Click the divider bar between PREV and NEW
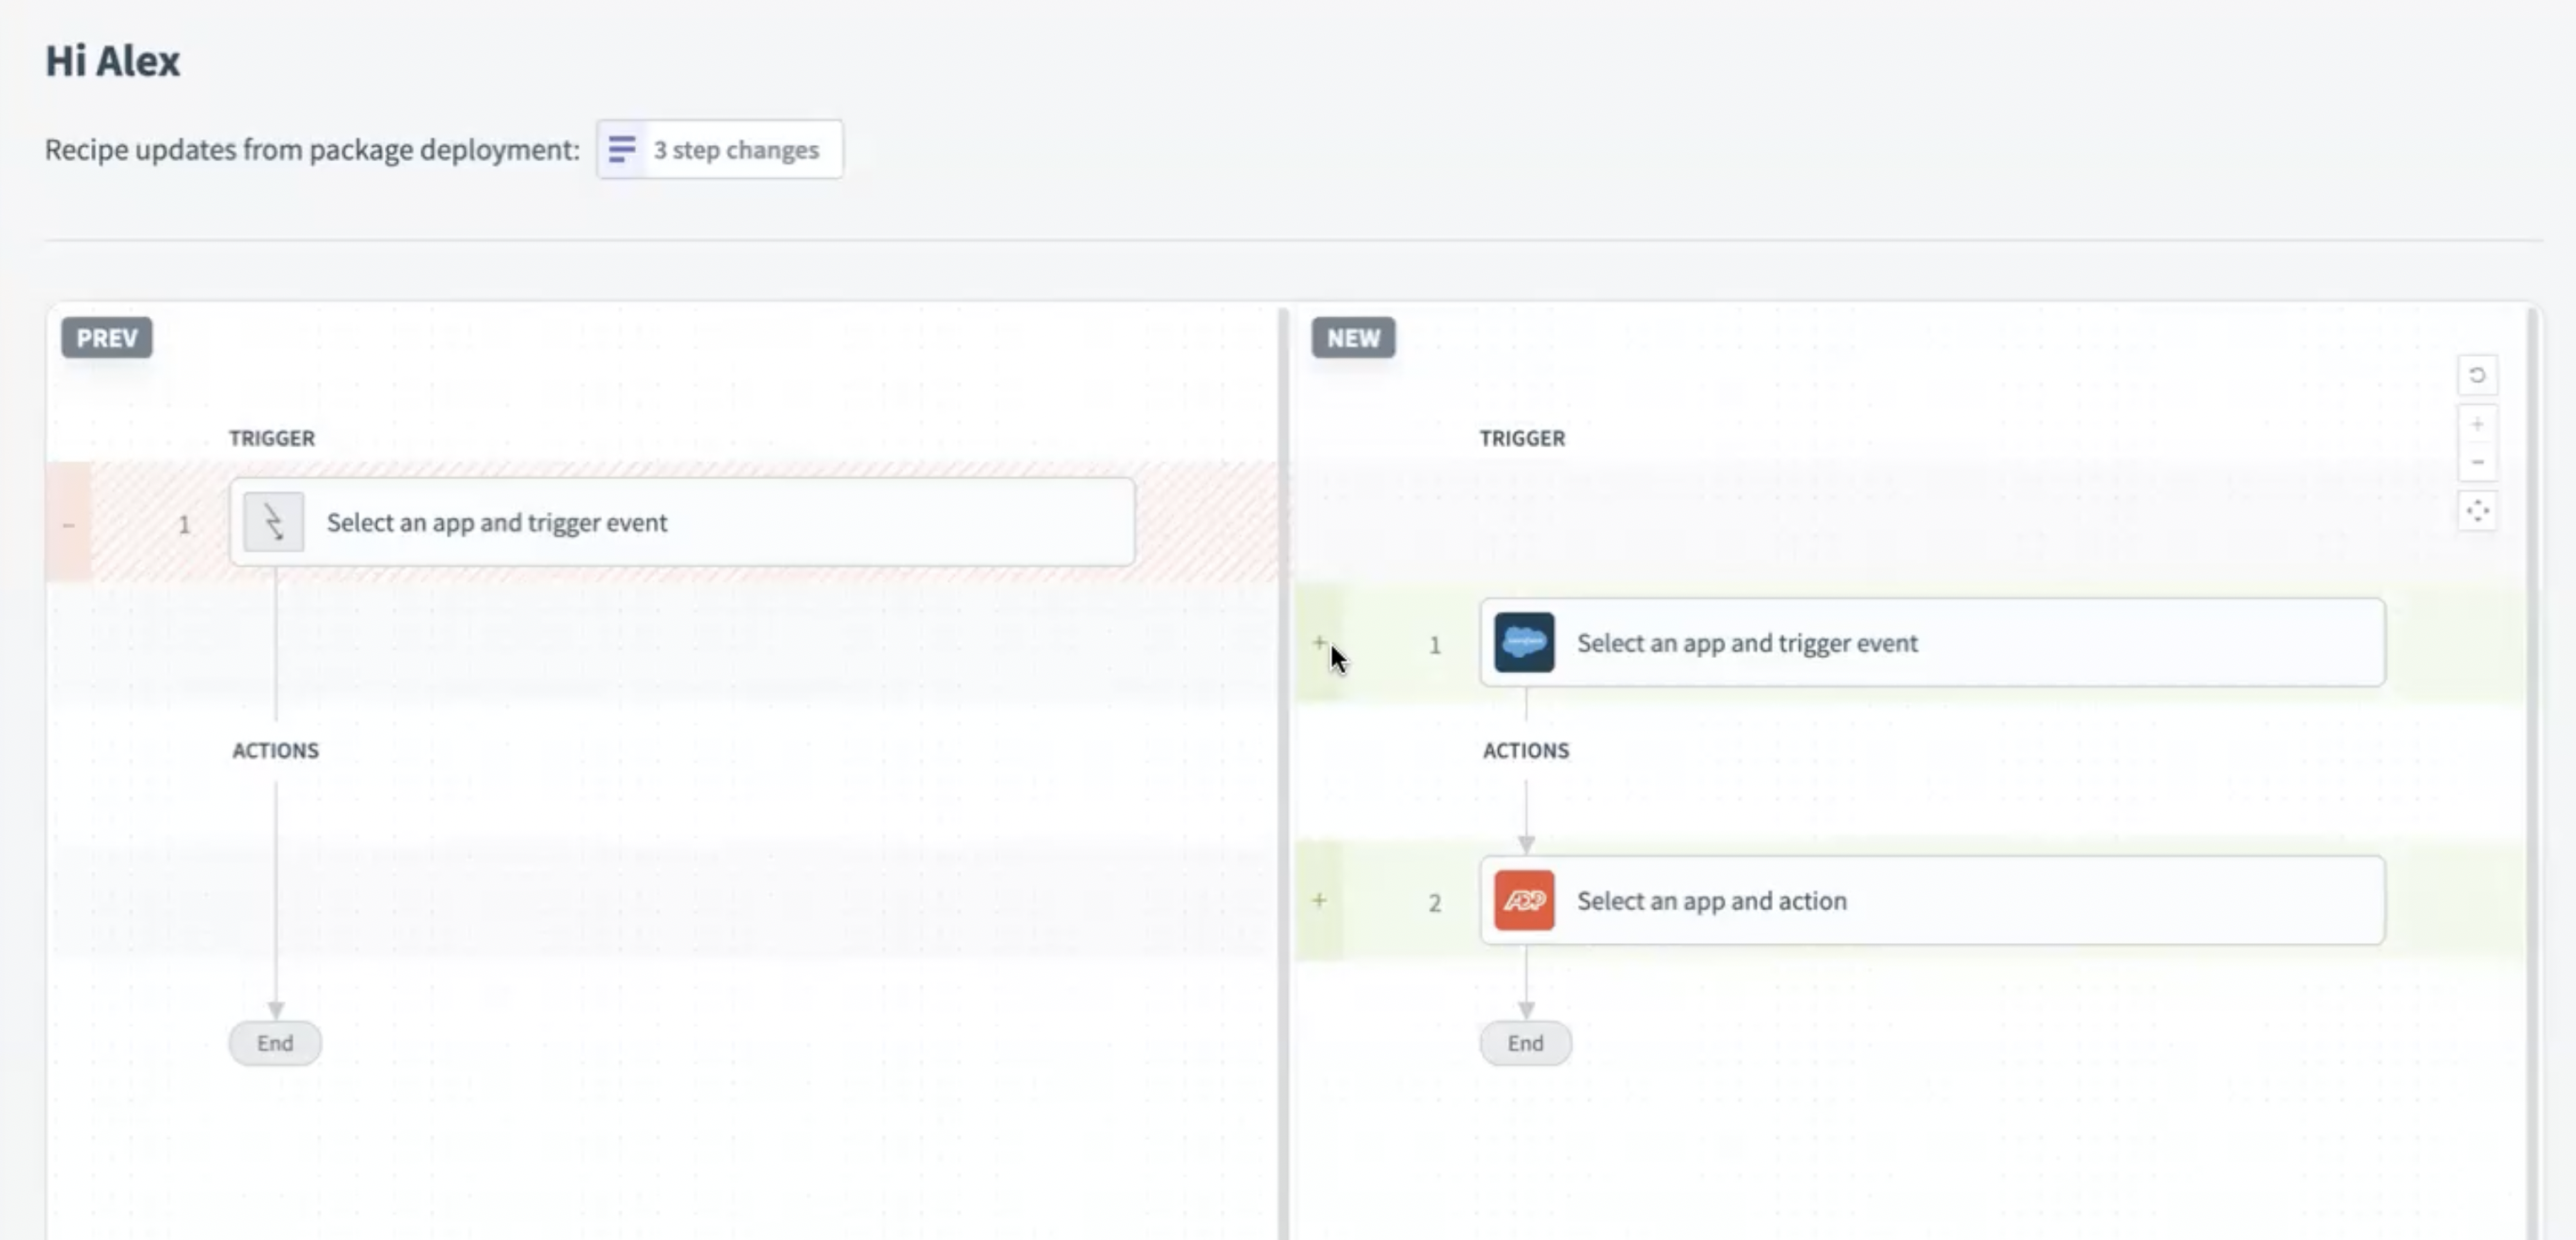2576x1240 pixels. 1283,770
